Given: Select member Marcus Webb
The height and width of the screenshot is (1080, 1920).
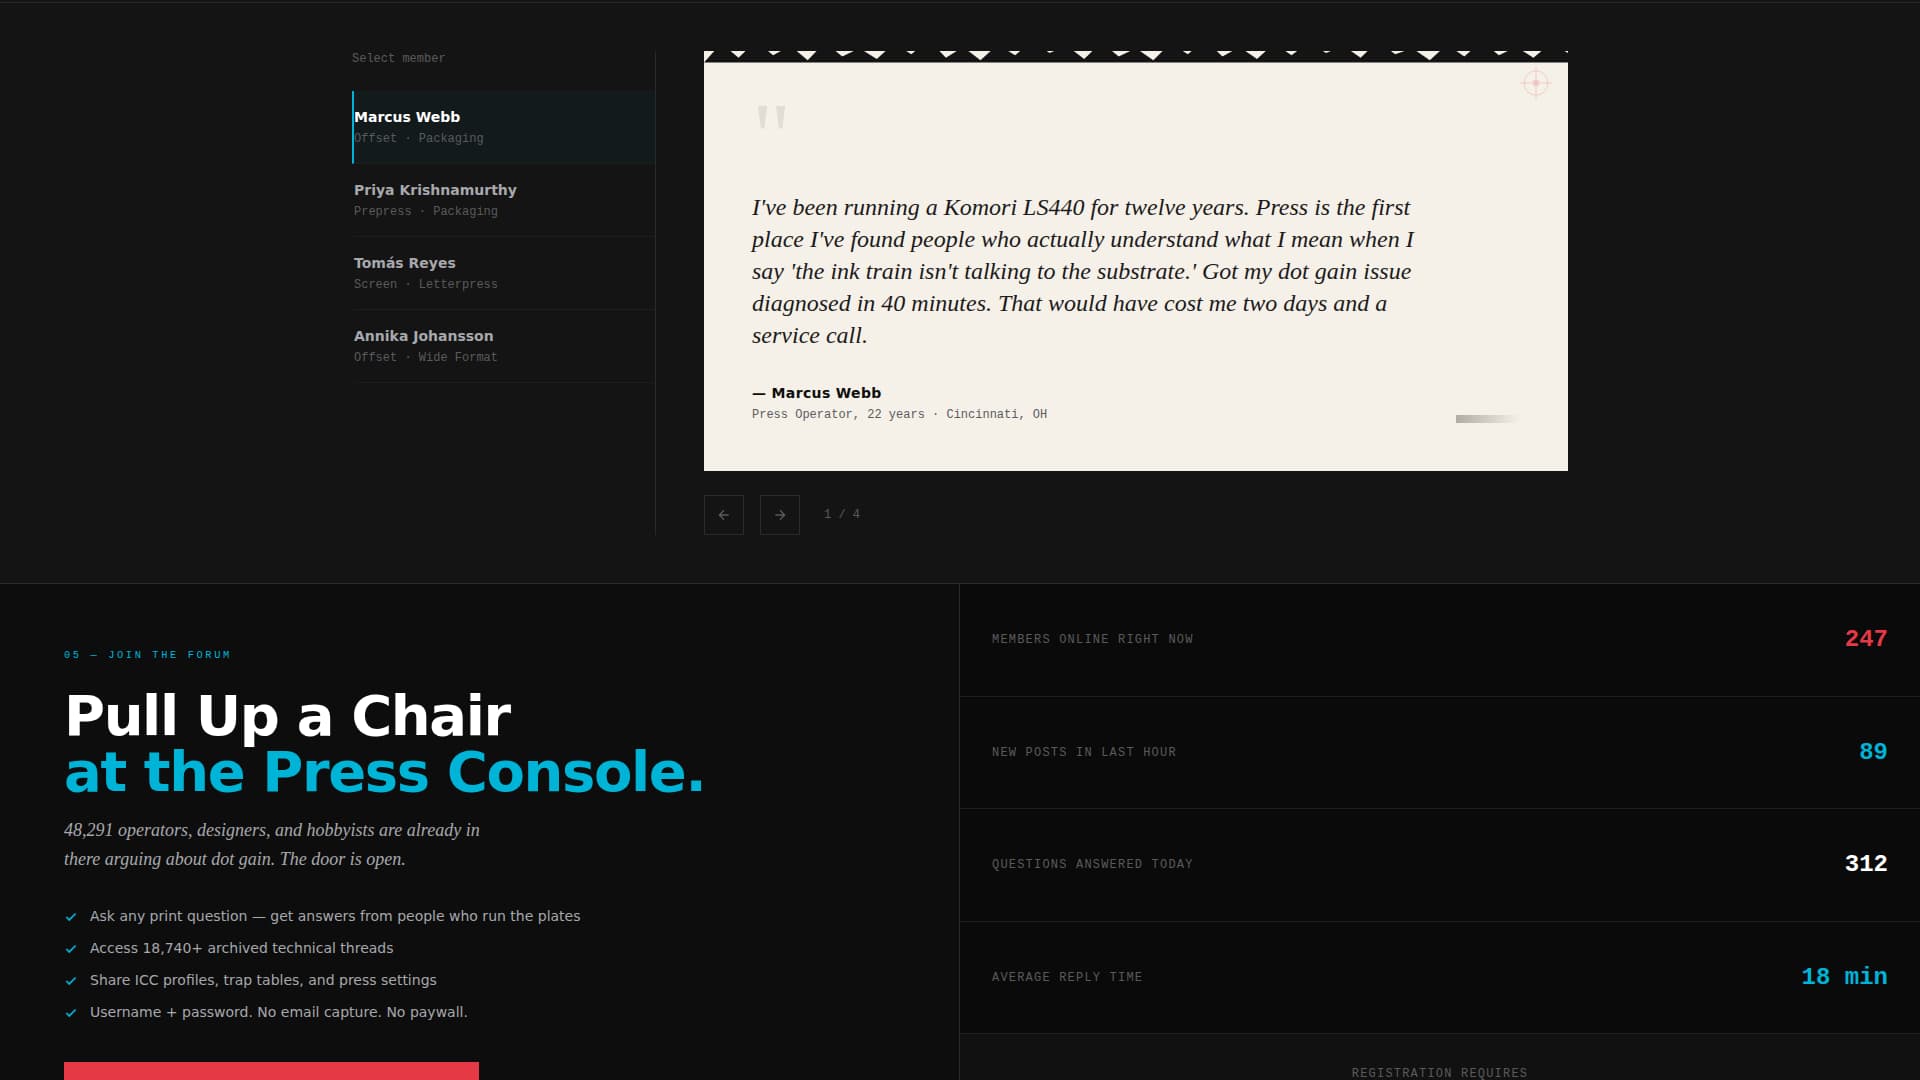Looking at the screenshot, I should [x=503, y=127].
